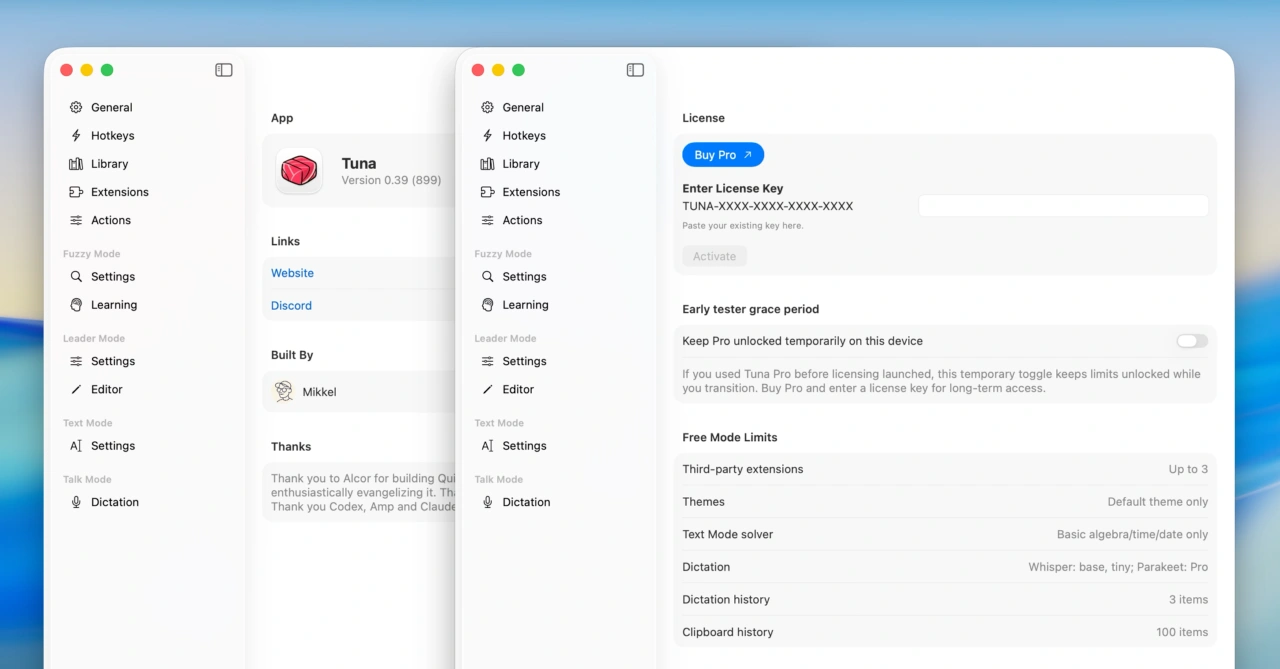Viewport: 1280px width, 669px height.
Task: Open Fuzzy Mode Learning settings
Action: pyautogui.click(x=525, y=304)
